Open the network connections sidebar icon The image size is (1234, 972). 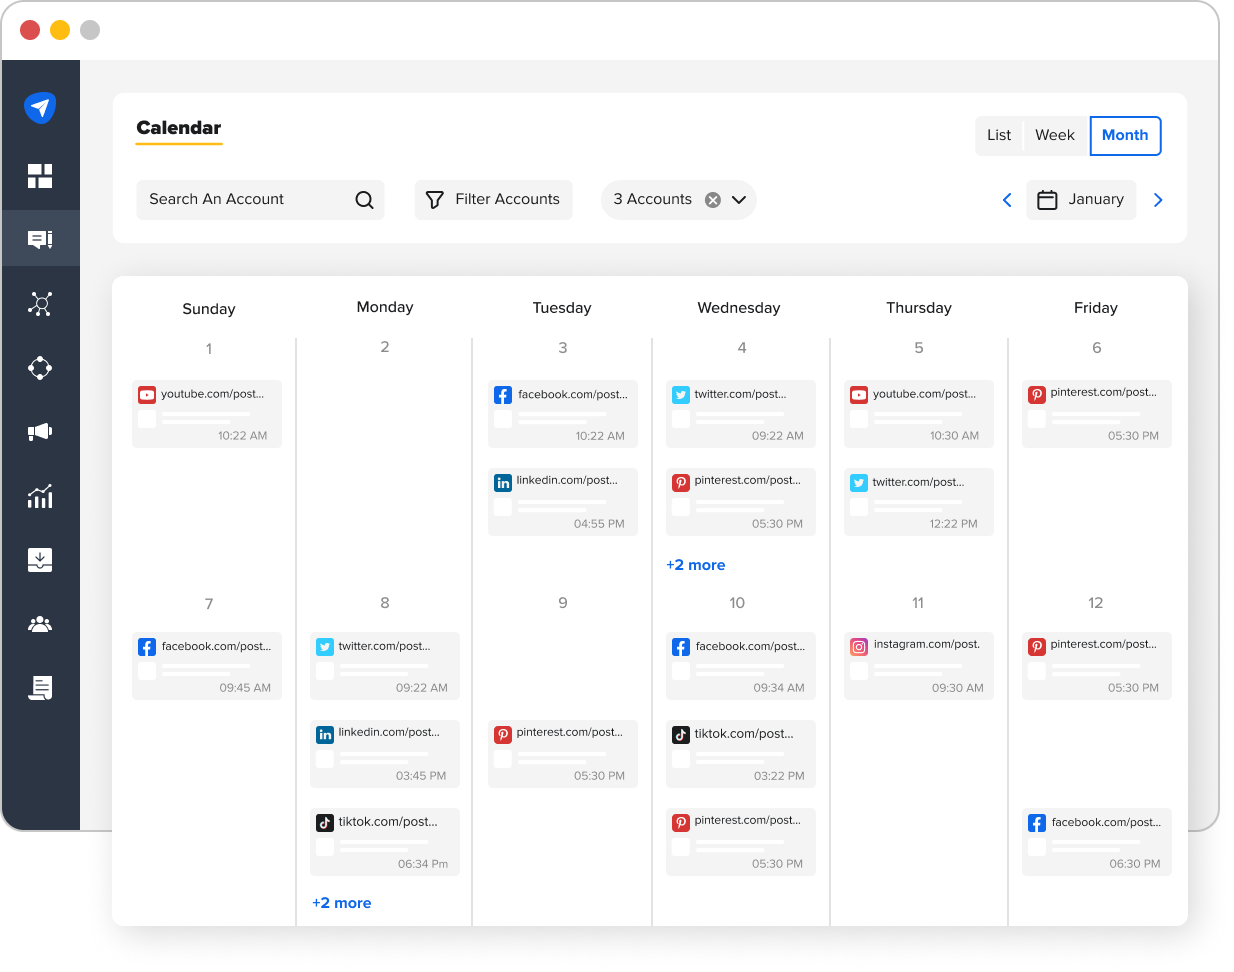click(40, 303)
